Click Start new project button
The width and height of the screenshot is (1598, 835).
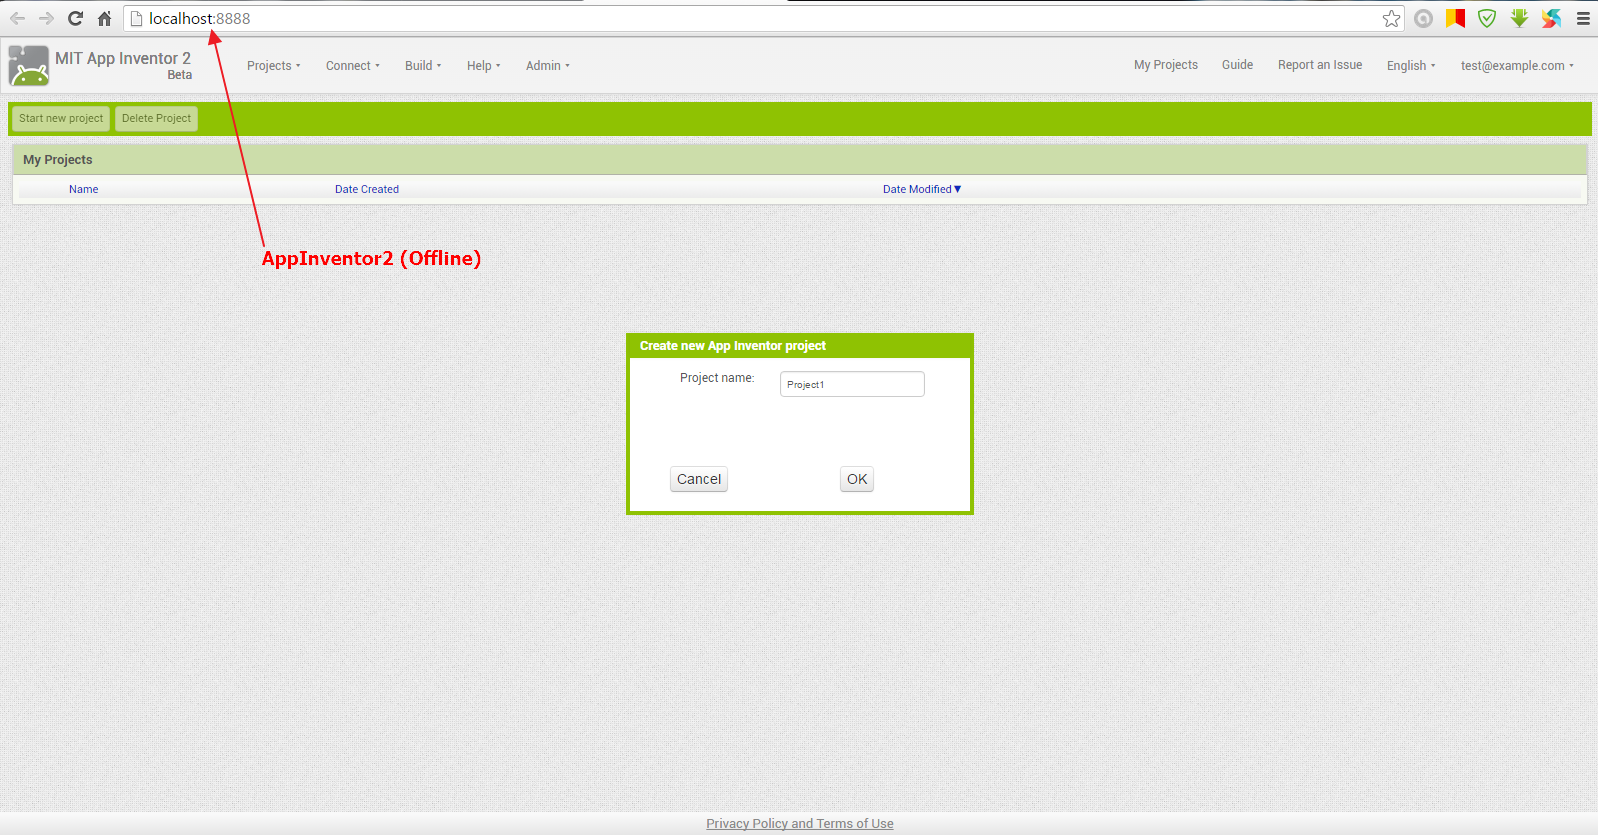click(61, 118)
